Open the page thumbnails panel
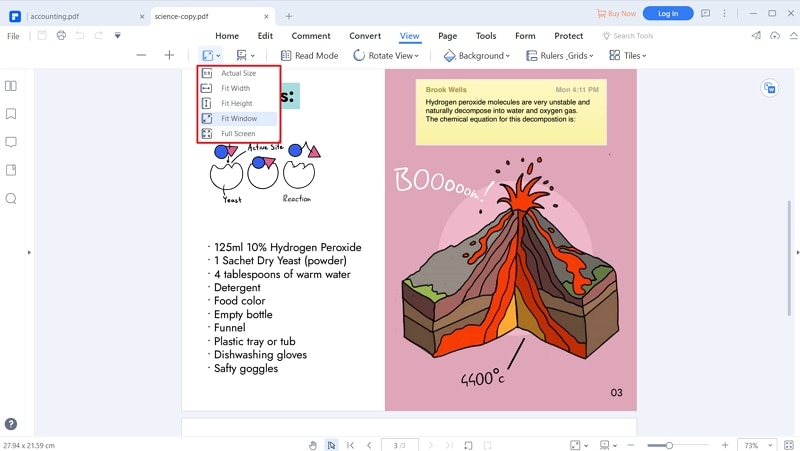The width and height of the screenshot is (800, 451). click(11, 86)
